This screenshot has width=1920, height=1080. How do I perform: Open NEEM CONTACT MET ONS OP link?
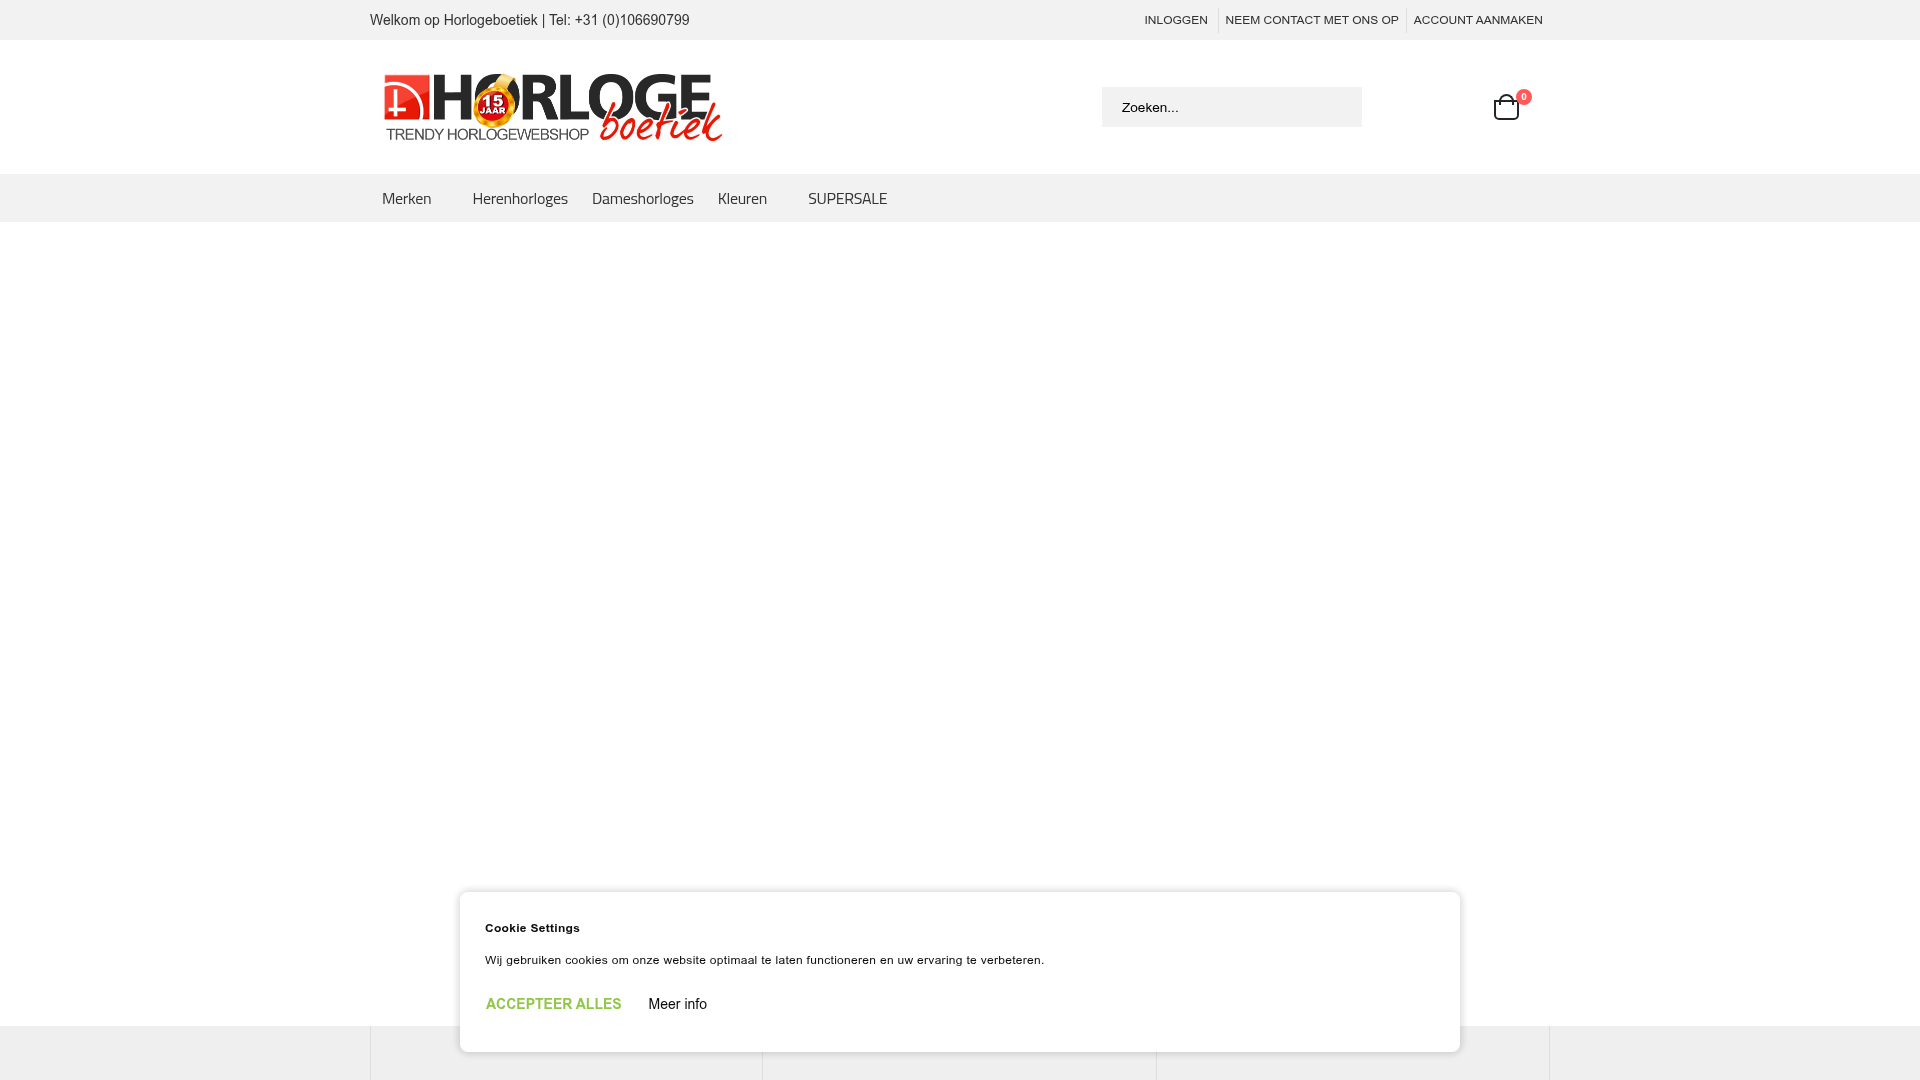tap(1312, 20)
